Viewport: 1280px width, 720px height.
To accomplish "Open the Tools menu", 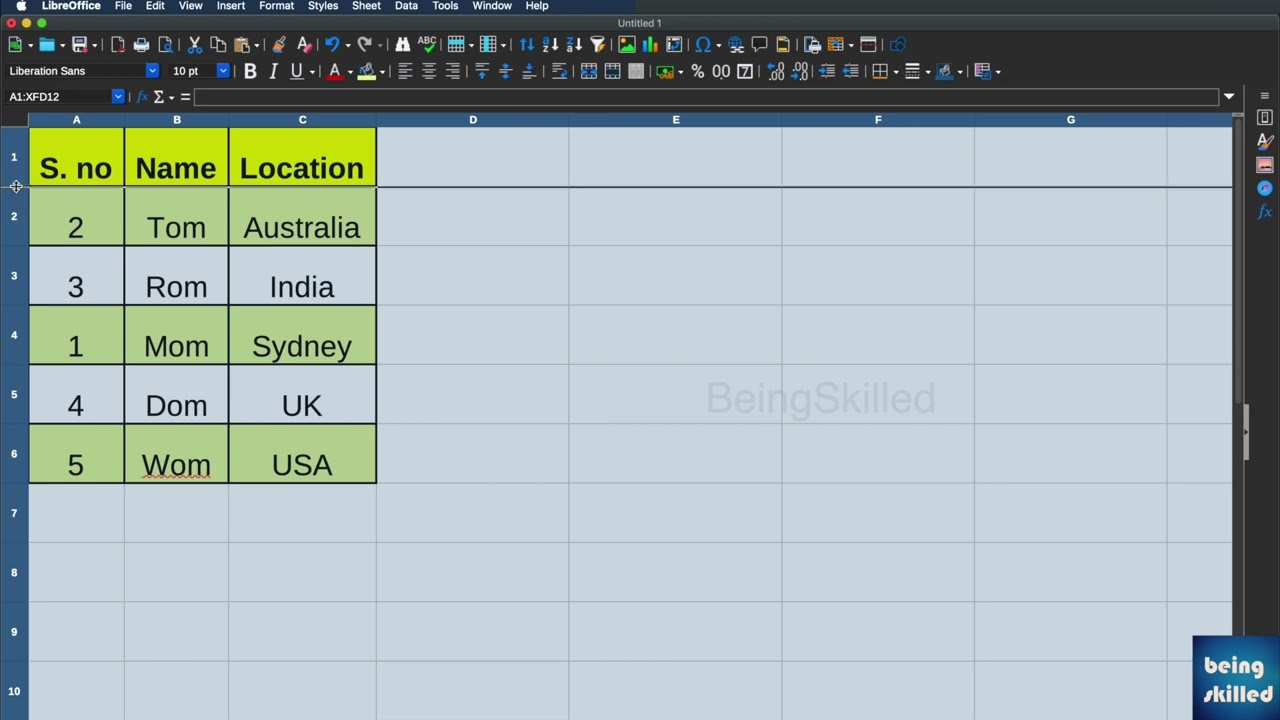I will [x=445, y=6].
